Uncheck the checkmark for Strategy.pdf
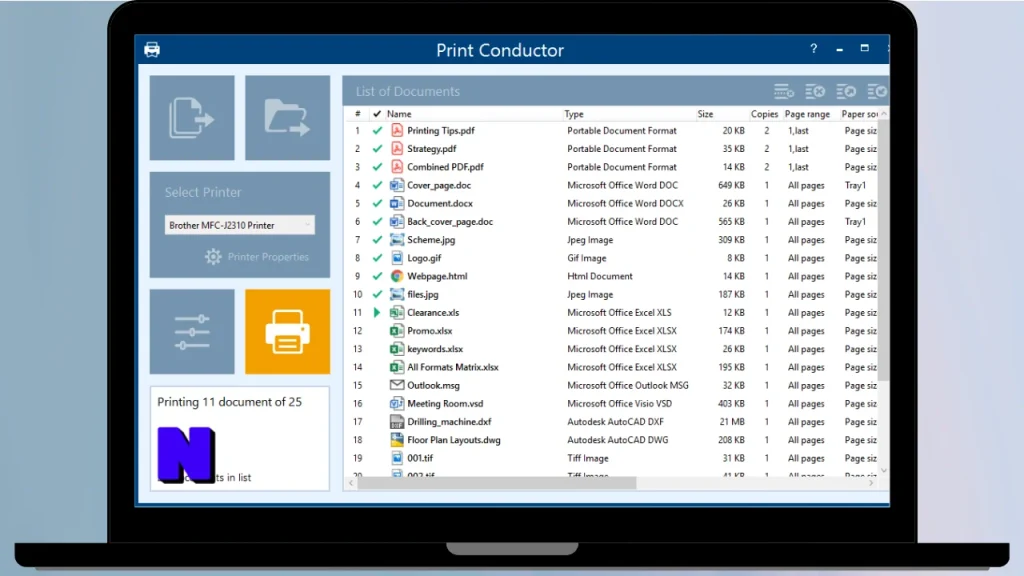1024x576 pixels. tap(377, 149)
